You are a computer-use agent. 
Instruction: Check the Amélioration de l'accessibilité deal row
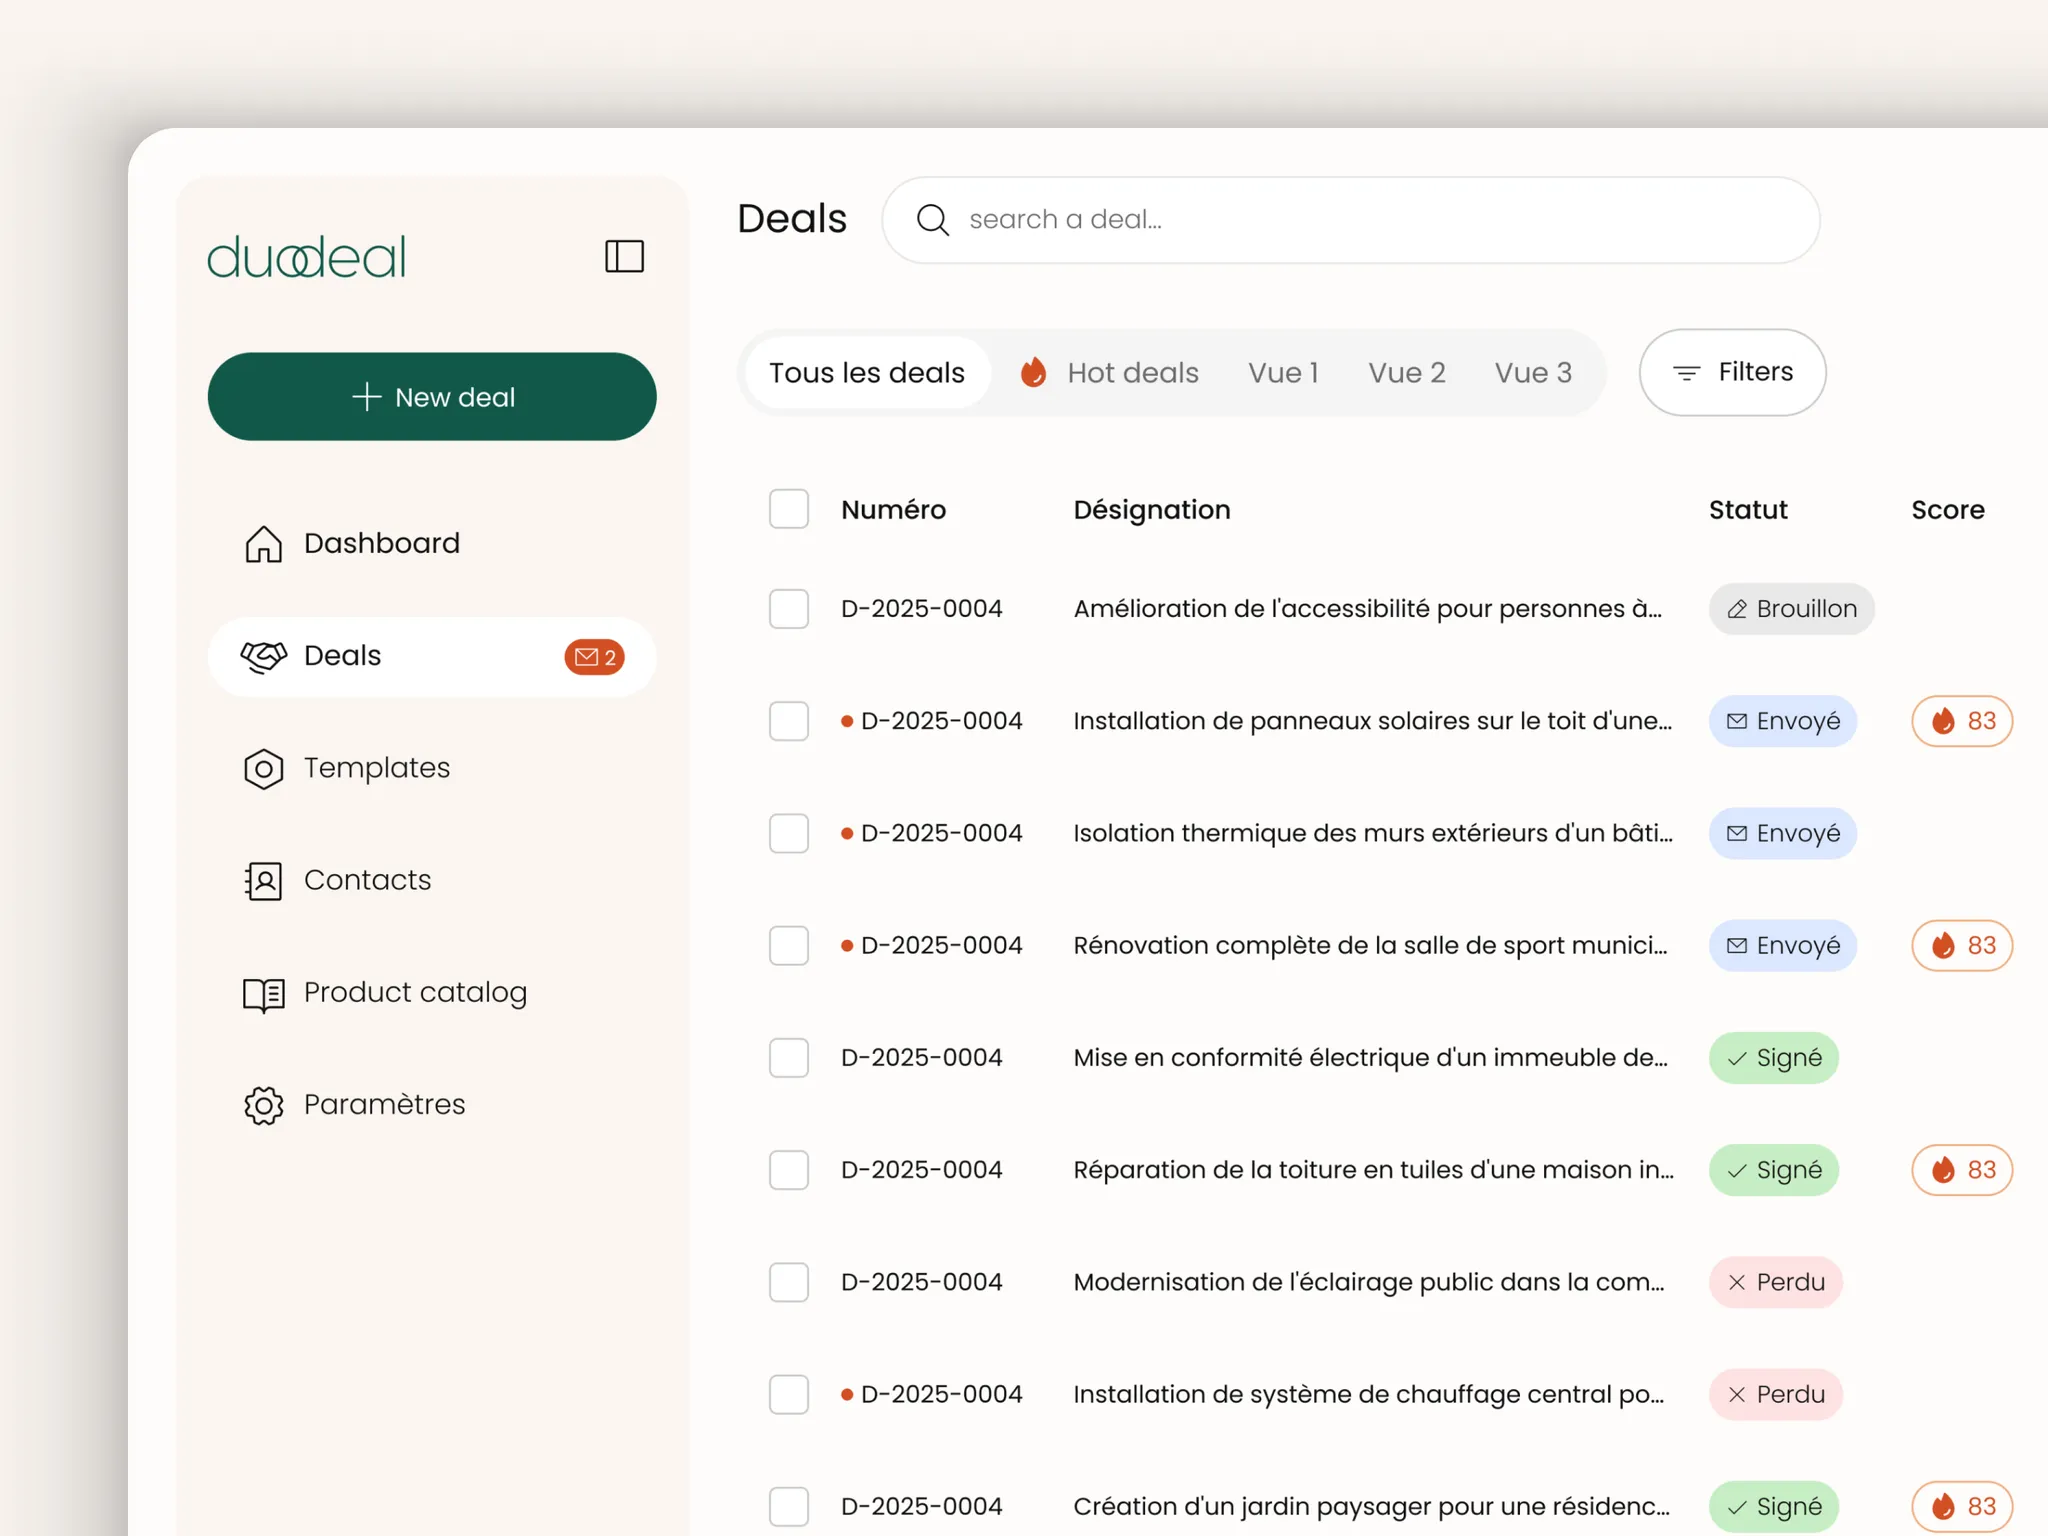[789, 609]
